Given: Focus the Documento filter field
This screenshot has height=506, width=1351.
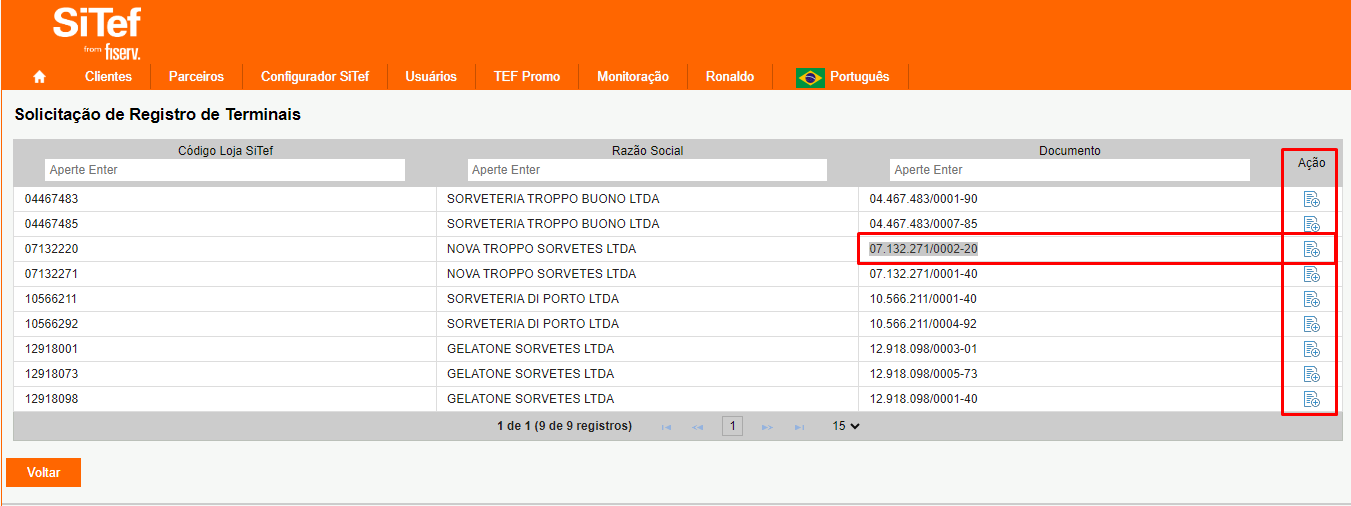Looking at the screenshot, I should coord(1070,170).
